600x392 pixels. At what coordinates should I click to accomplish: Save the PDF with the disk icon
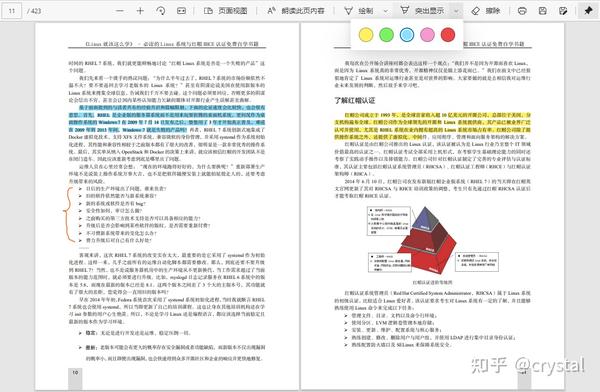pyautogui.click(x=543, y=11)
